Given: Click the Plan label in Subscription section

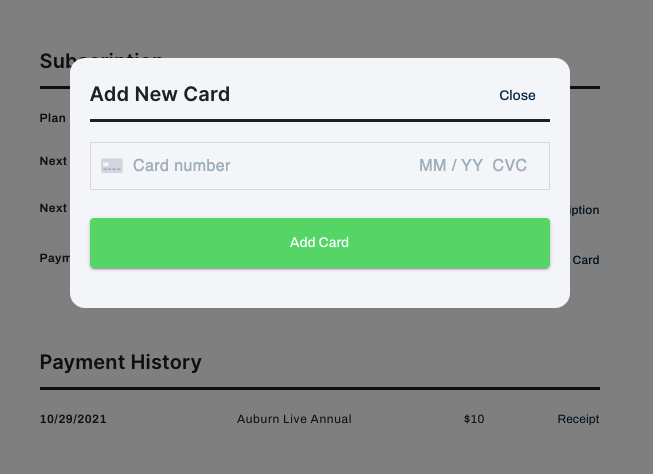Looking at the screenshot, I should pyautogui.click(x=52, y=118).
